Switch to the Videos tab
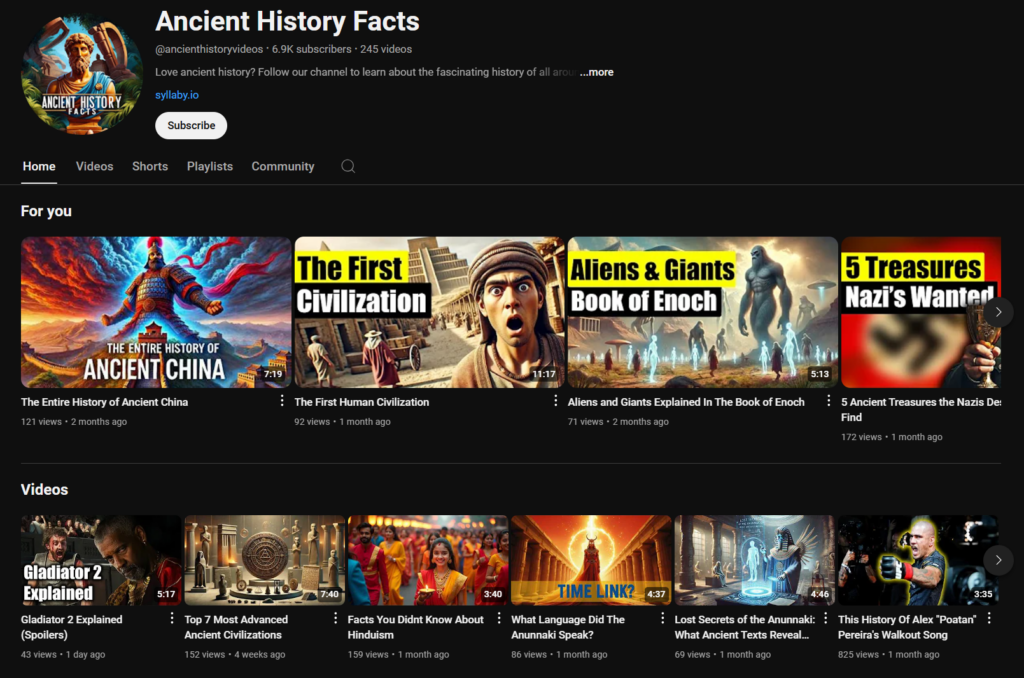 tap(94, 166)
